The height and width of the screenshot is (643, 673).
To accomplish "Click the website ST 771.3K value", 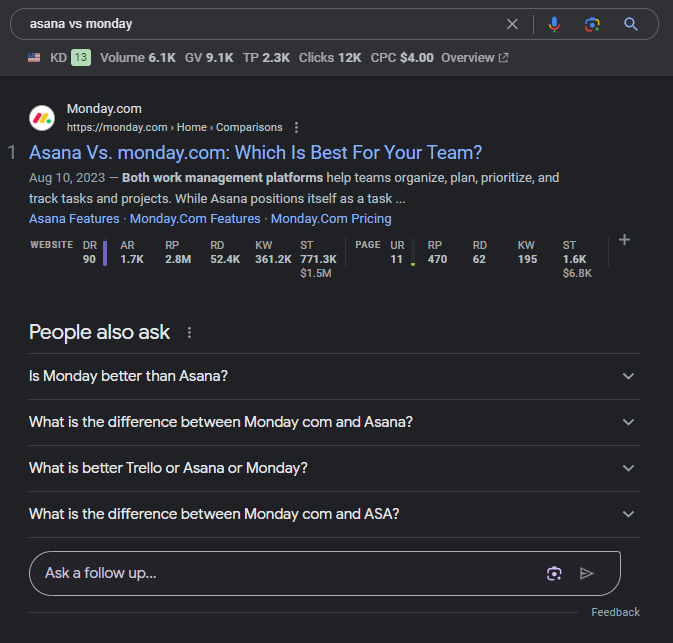I will point(318,259).
